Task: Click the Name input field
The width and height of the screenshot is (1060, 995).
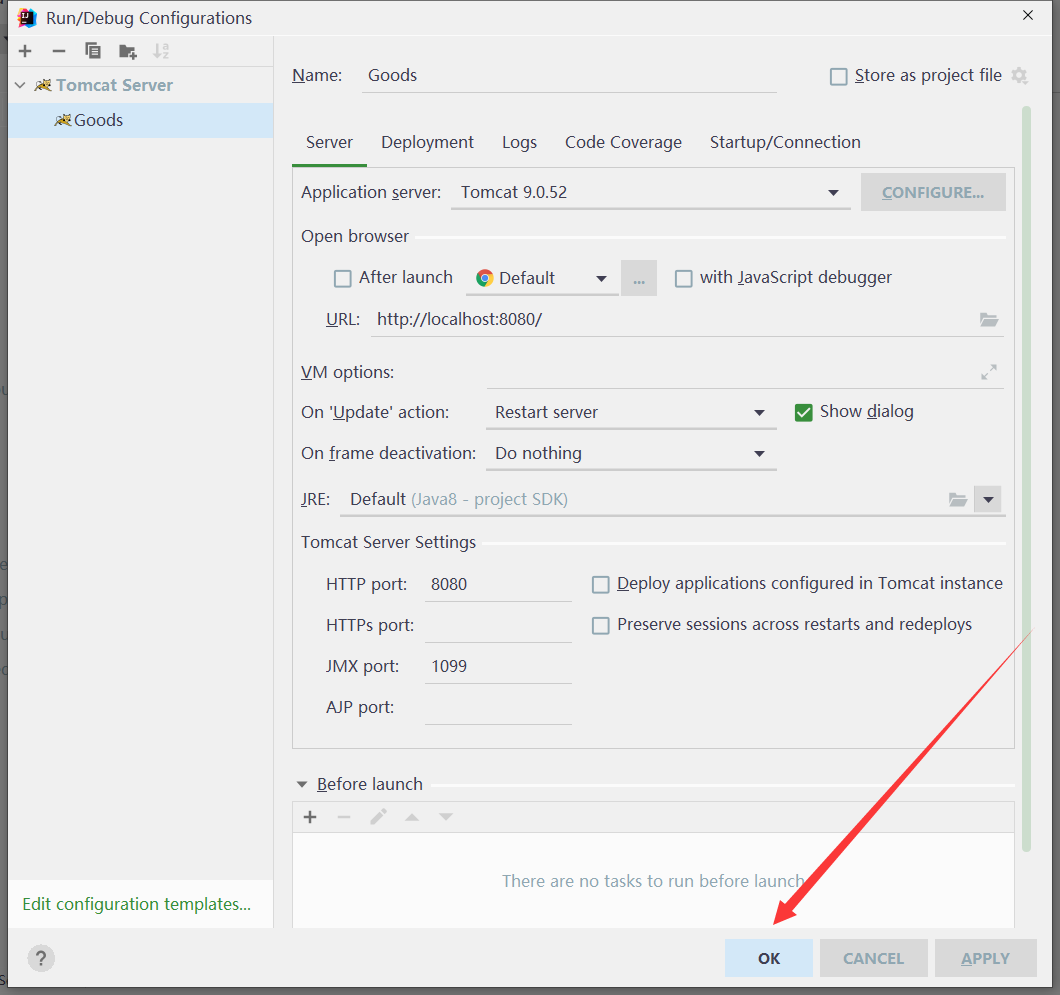Action: [x=569, y=76]
